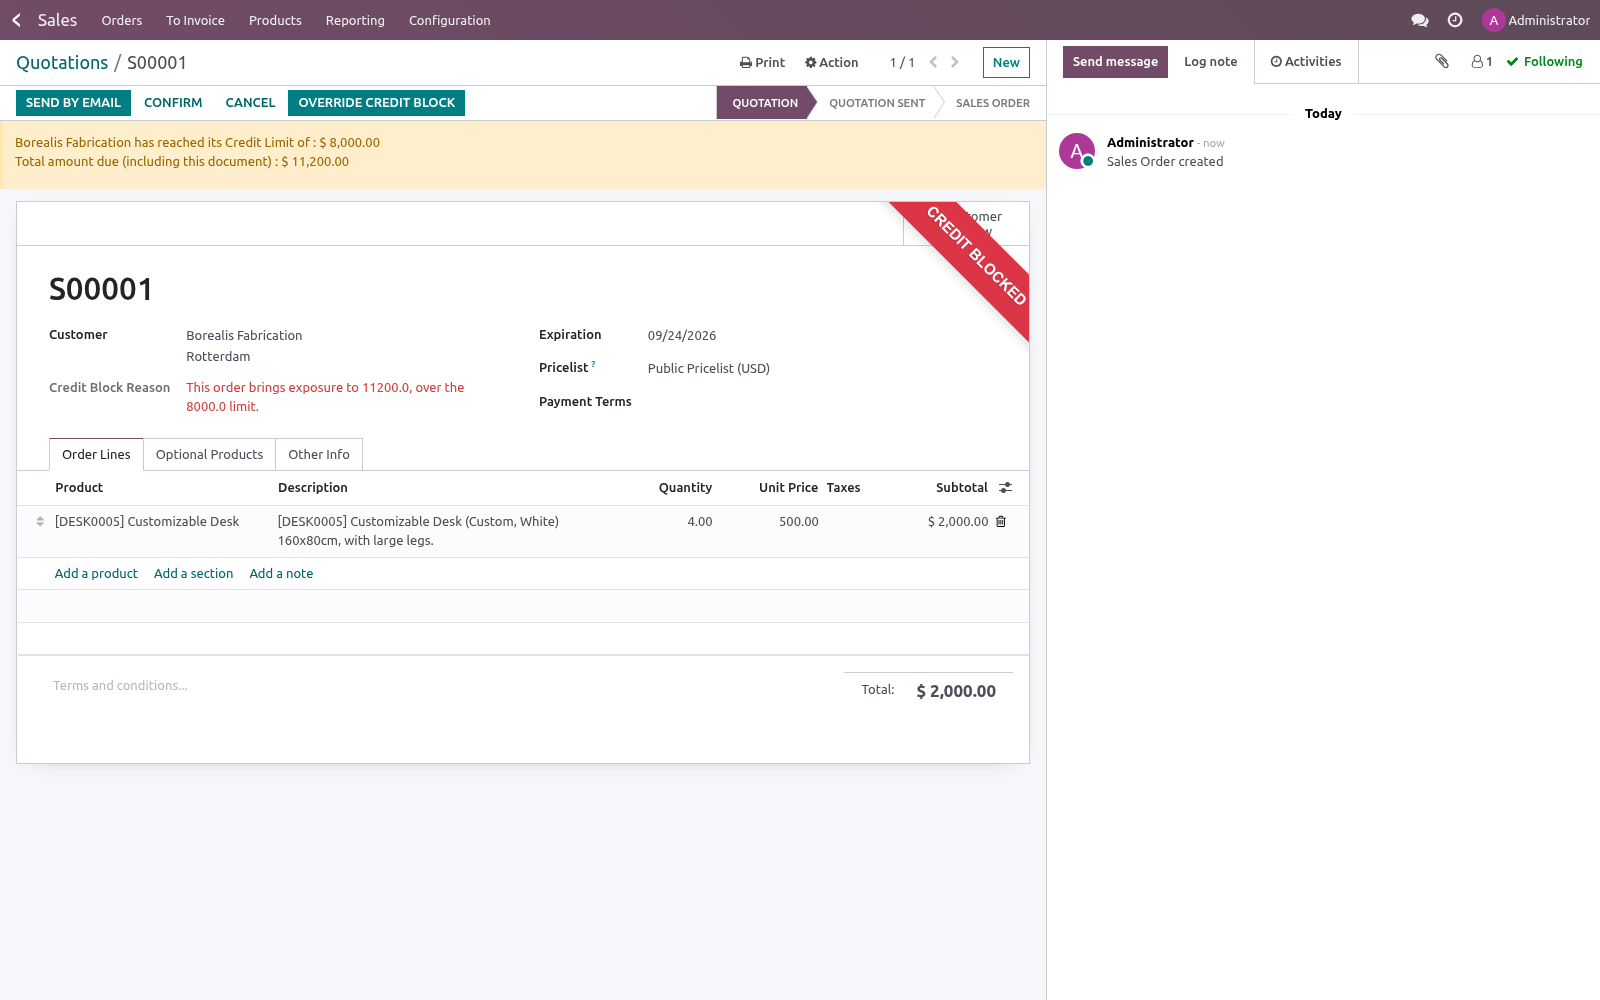Switch to the Other Info tab
This screenshot has height=1000, width=1600.
pyautogui.click(x=319, y=454)
